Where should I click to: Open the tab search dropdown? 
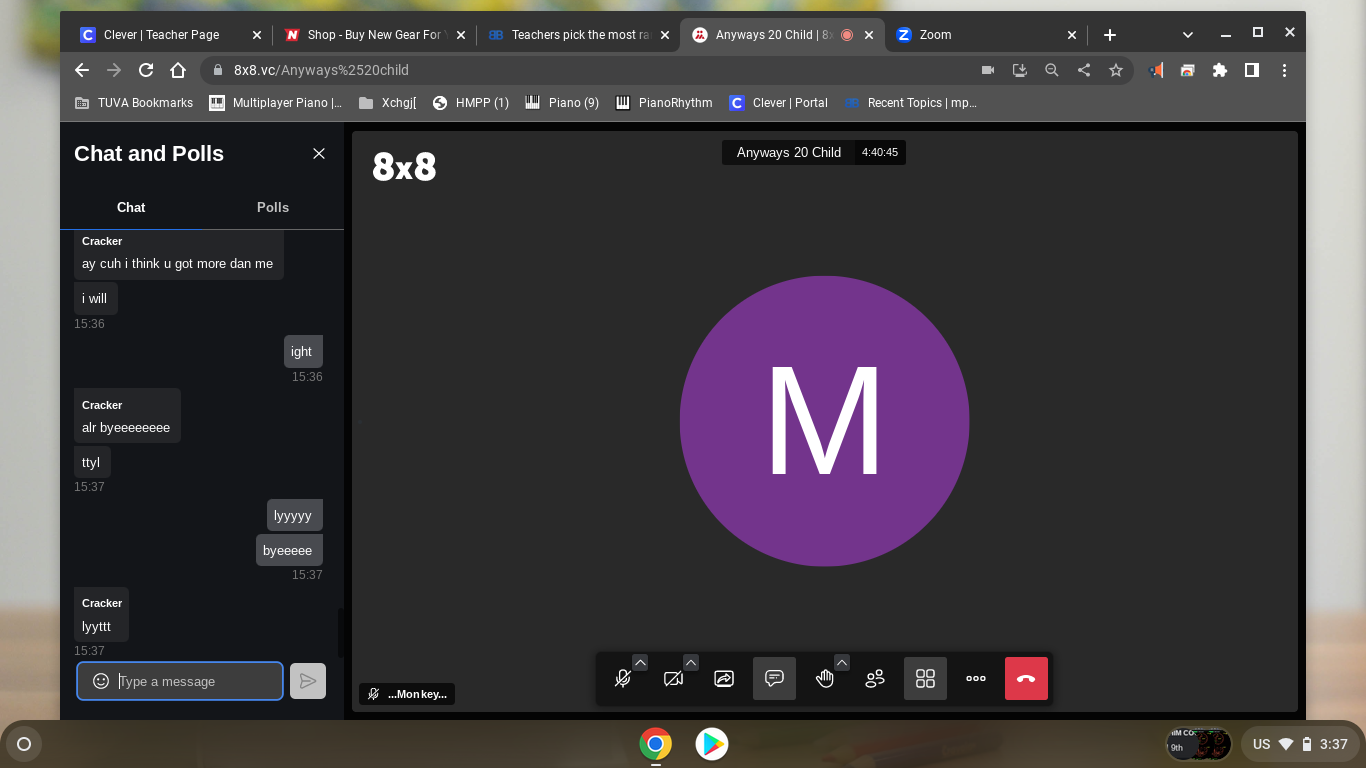click(x=1188, y=34)
